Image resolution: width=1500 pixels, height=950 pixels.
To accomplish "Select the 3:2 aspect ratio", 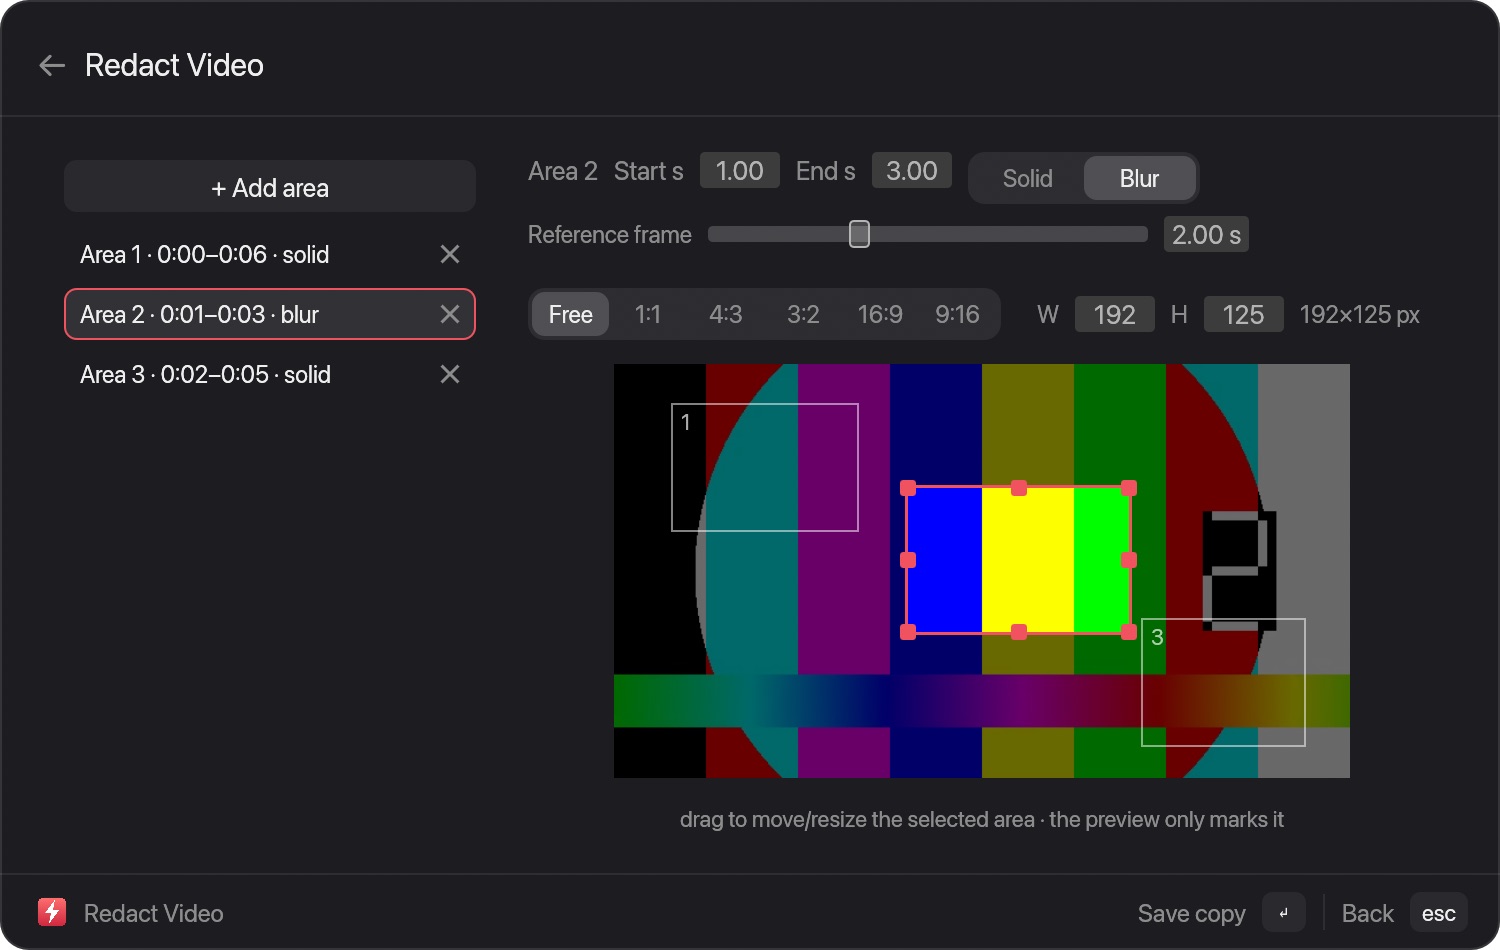I will click(803, 314).
